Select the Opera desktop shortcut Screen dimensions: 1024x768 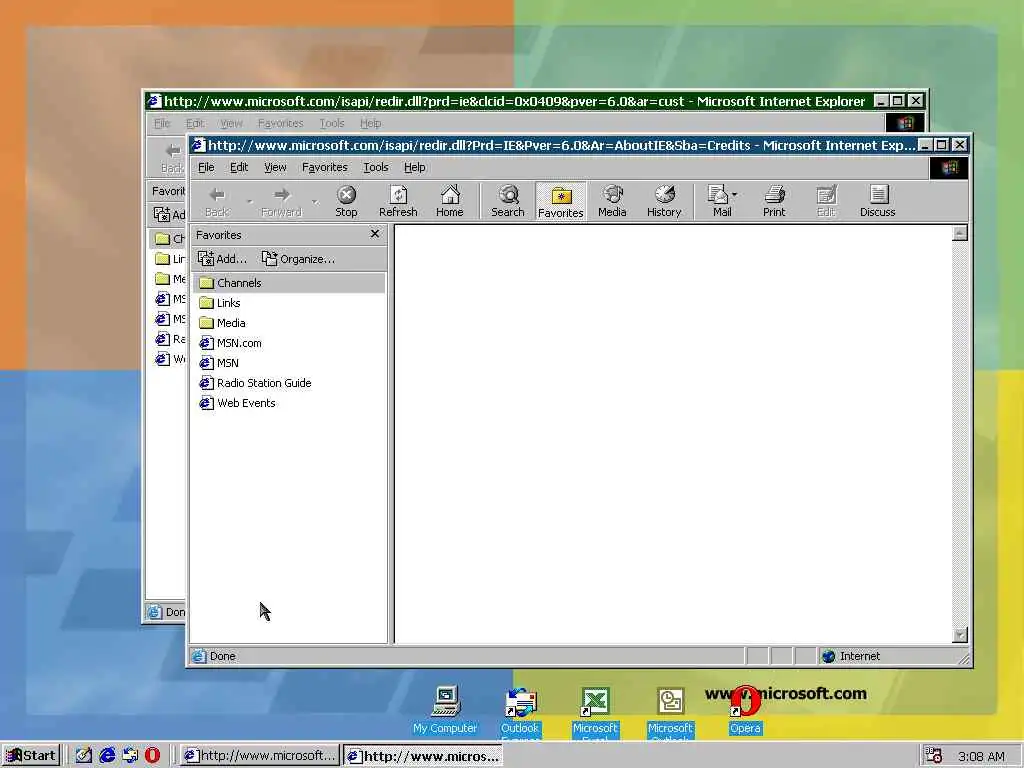745,710
